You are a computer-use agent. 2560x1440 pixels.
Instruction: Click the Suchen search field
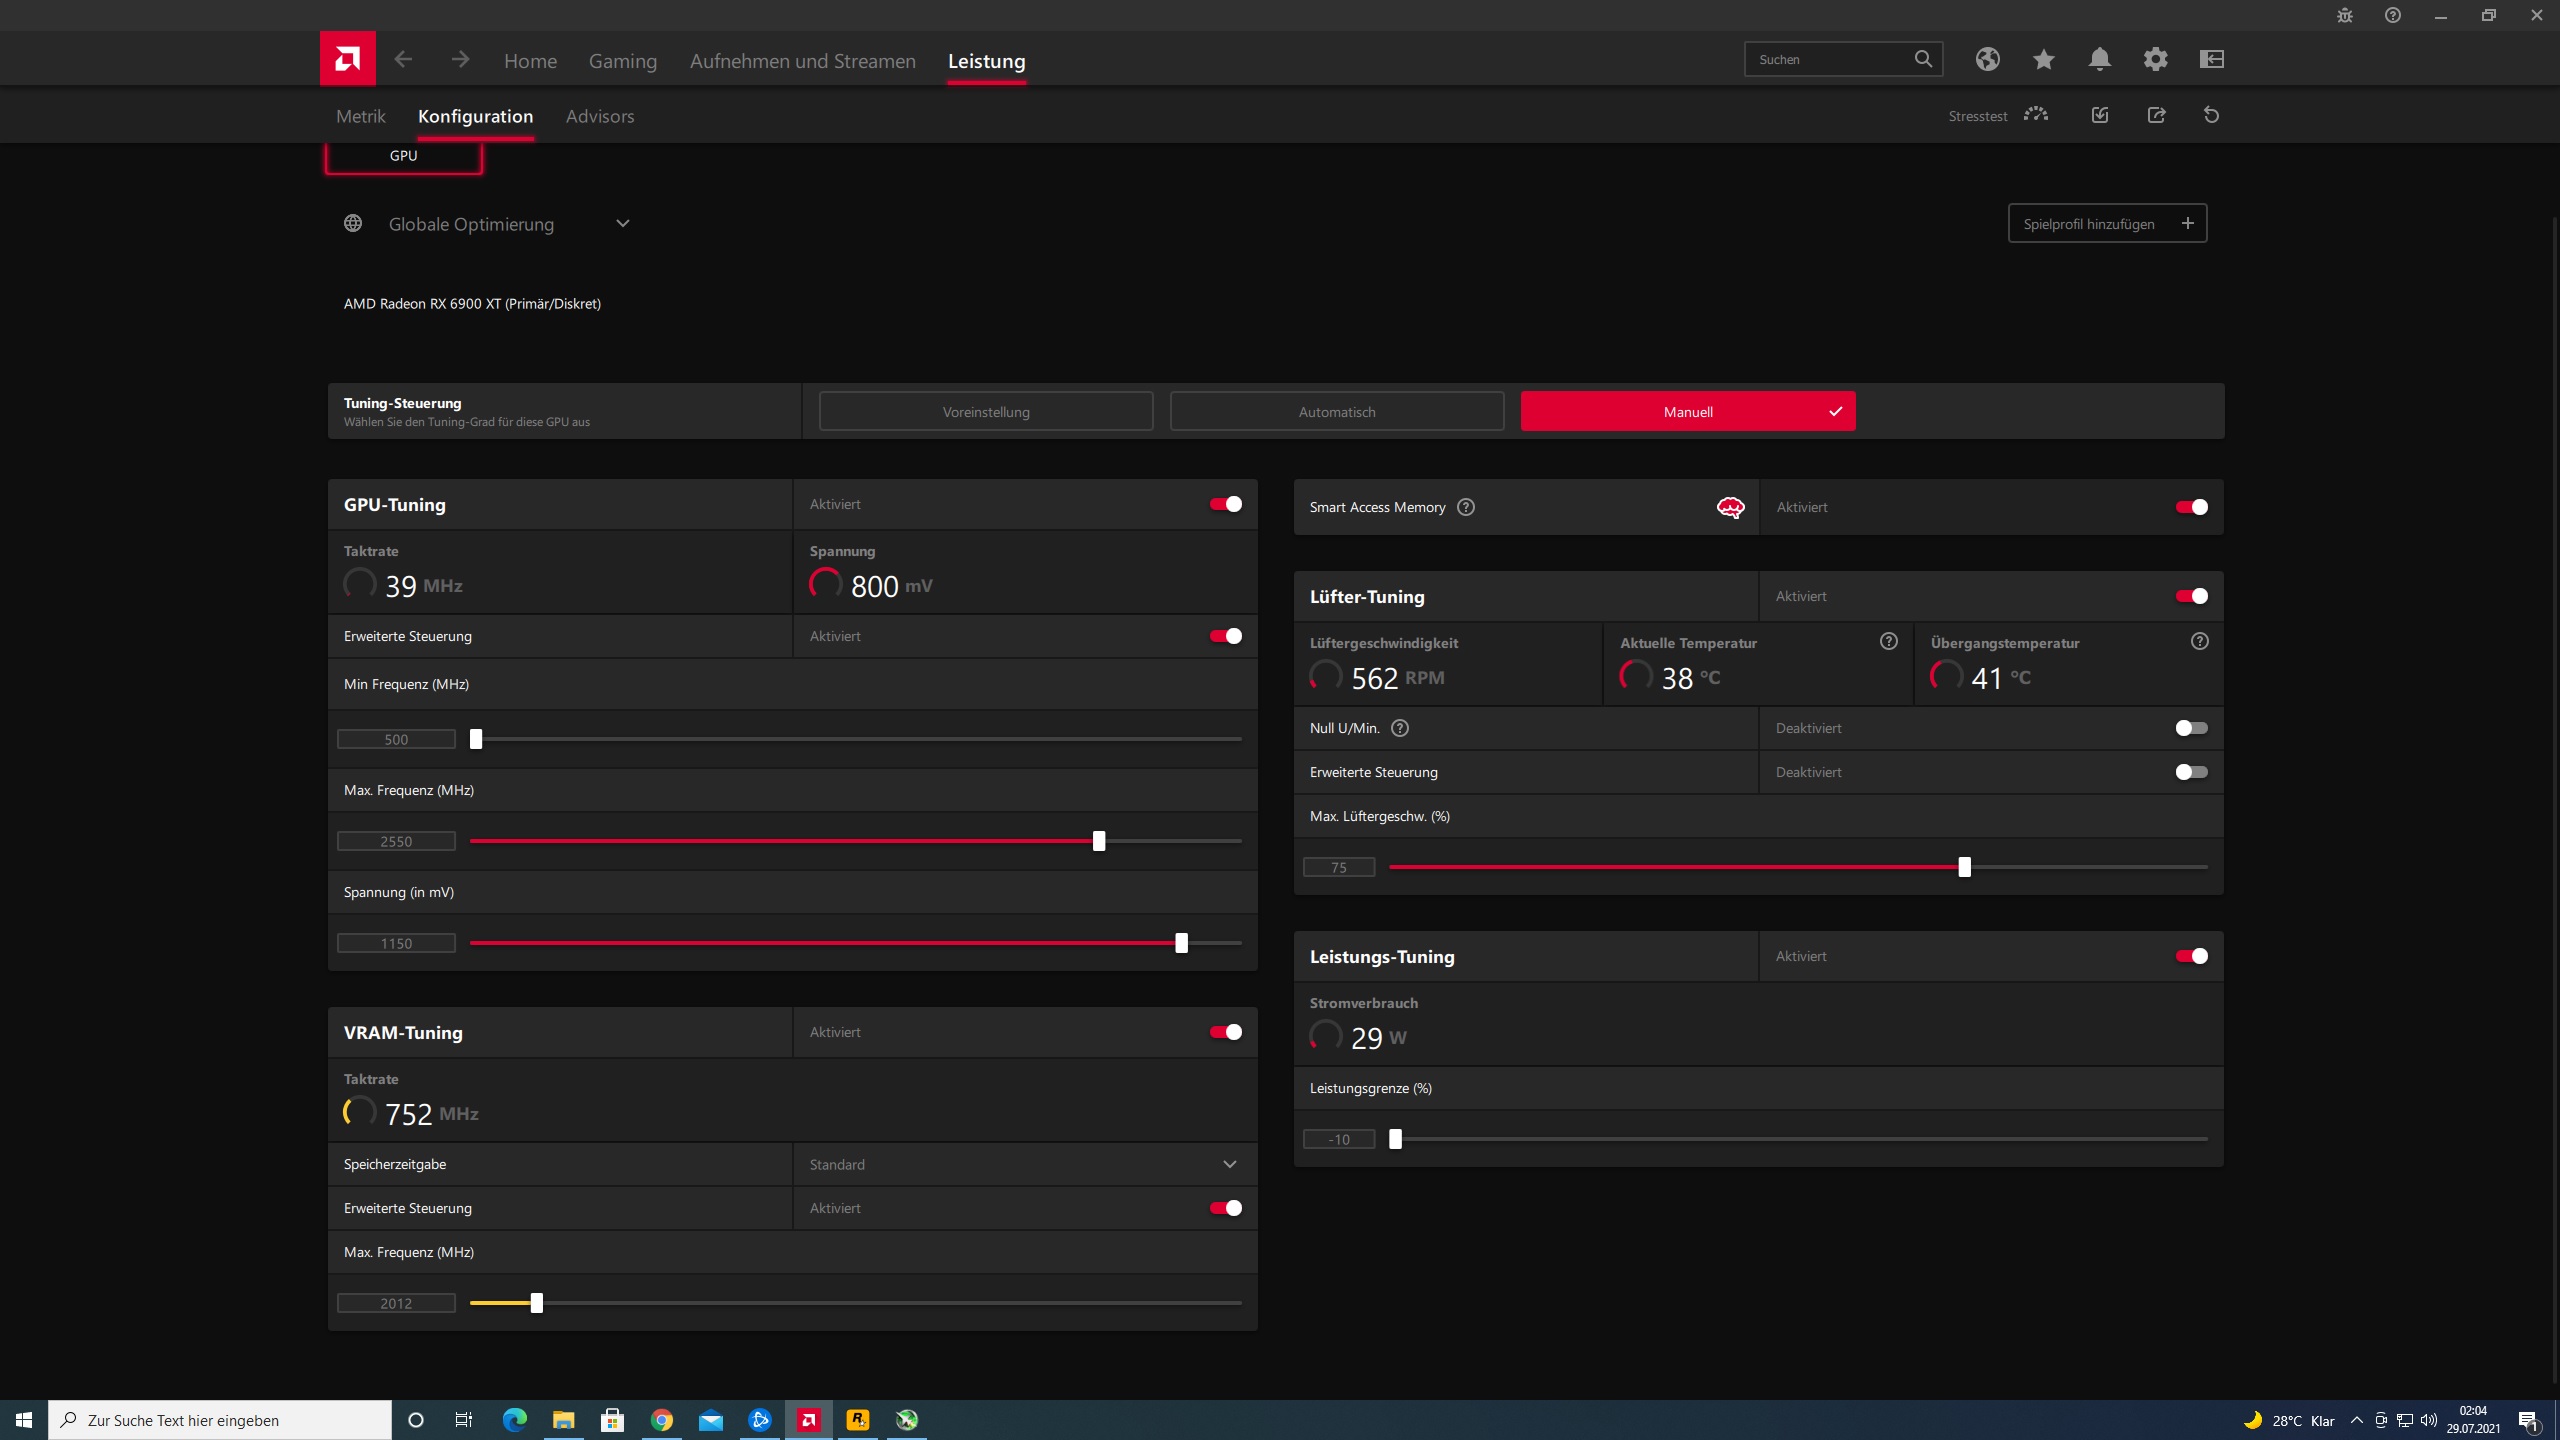click(x=1828, y=59)
